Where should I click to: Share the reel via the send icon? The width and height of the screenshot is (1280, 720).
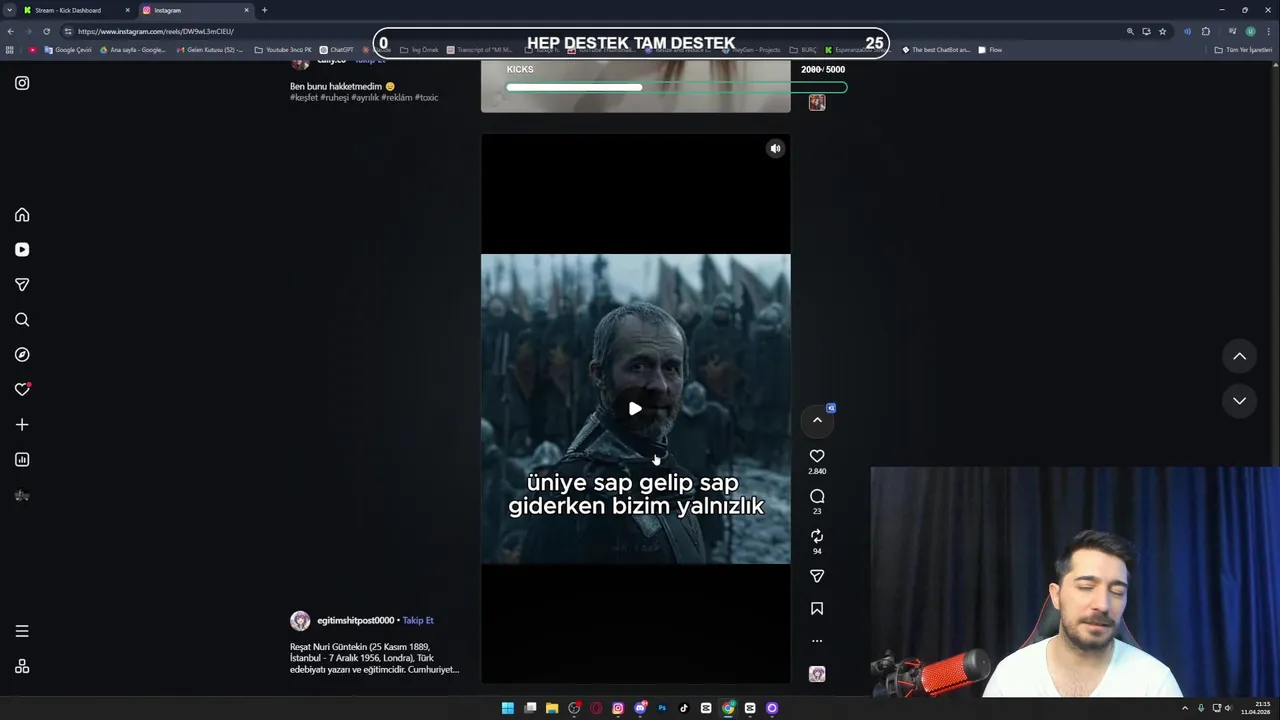click(x=817, y=576)
